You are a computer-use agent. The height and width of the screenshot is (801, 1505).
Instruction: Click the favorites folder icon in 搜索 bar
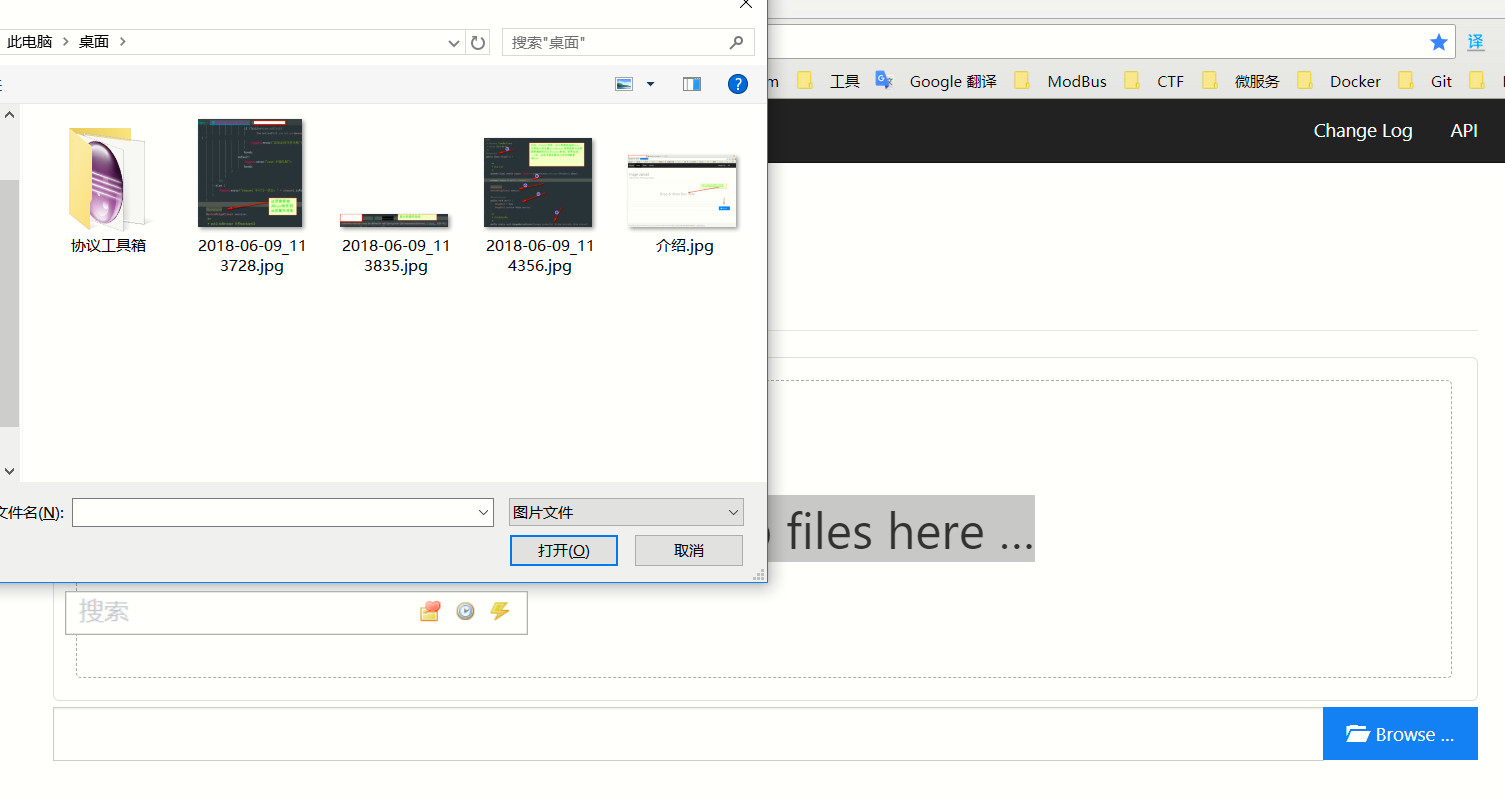(430, 611)
